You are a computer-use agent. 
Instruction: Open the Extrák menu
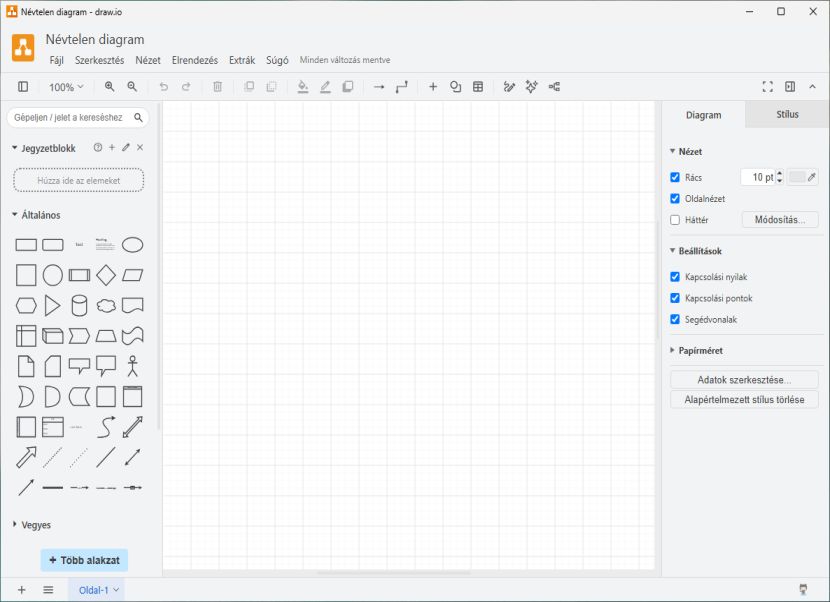tap(242, 60)
